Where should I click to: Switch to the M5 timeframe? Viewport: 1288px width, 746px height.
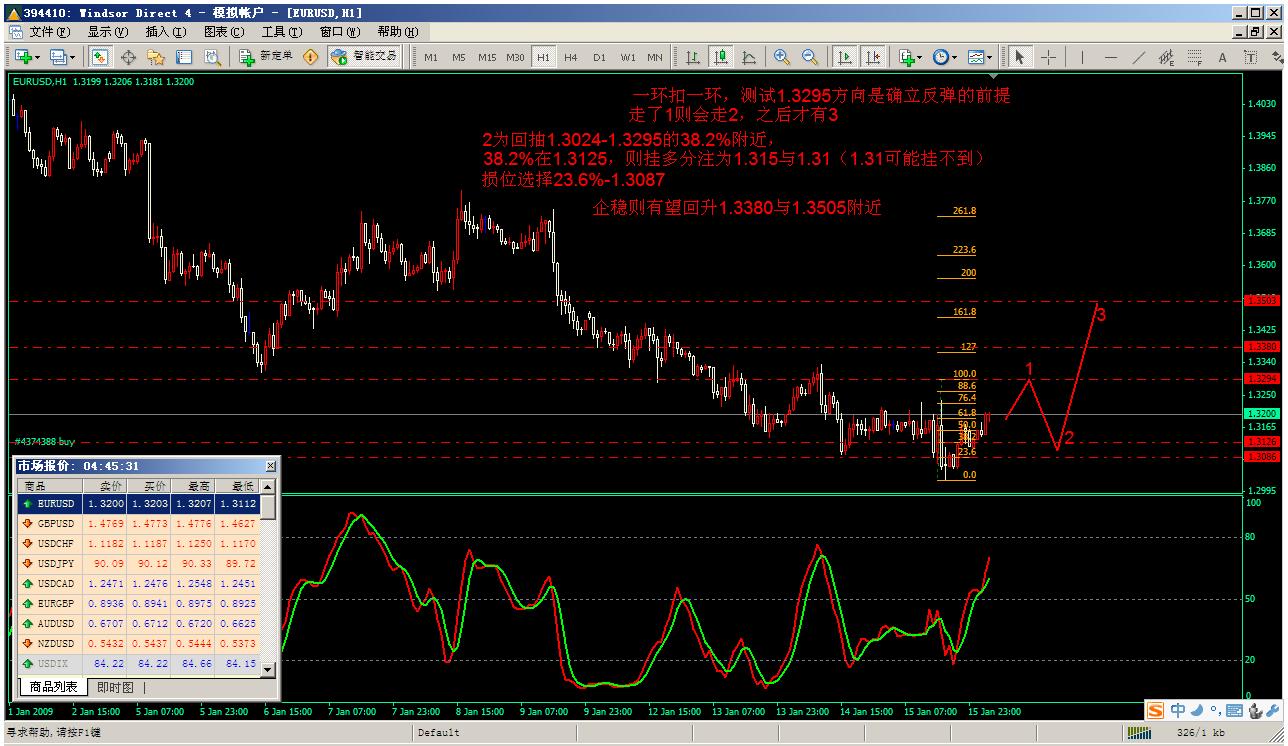point(458,57)
